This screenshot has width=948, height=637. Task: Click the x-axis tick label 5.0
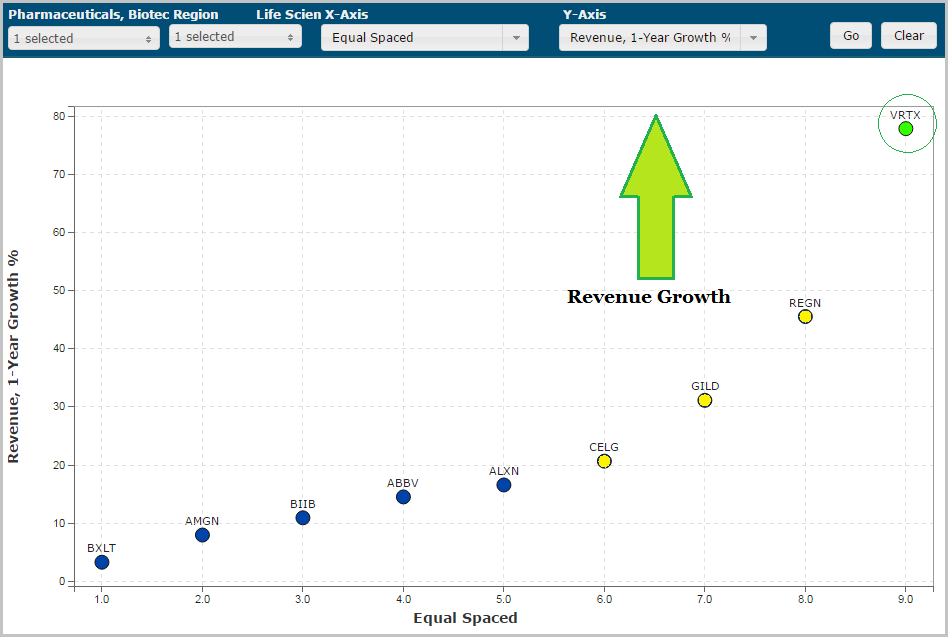click(x=504, y=599)
